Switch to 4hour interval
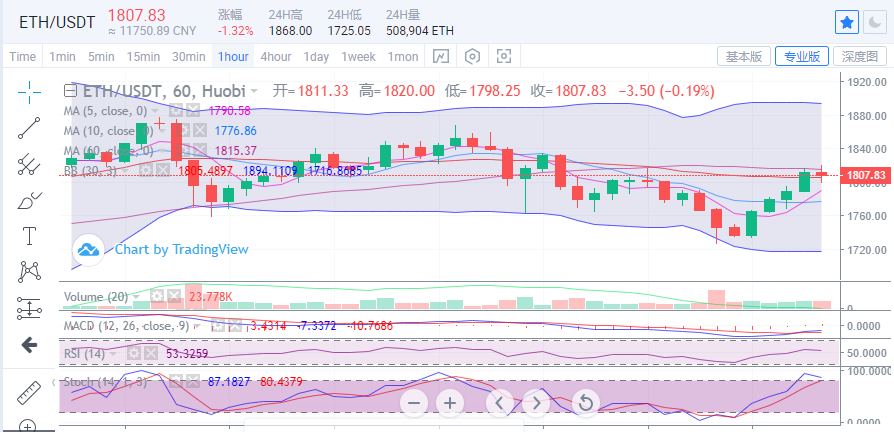894x432 pixels. [x=276, y=56]
